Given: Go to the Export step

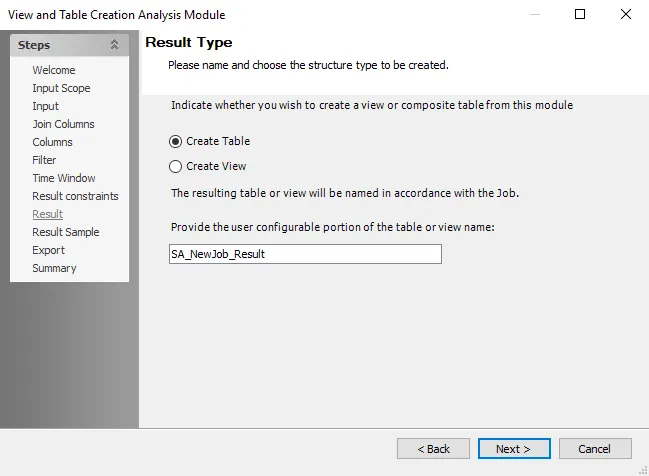Looking at the screenshot, I should tap(48, 250).
